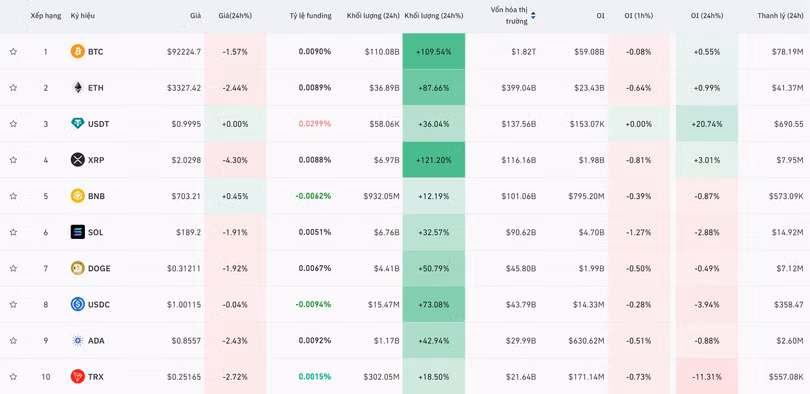Star the ADA row
Screen dimensions: 810x394
(13, 341)
